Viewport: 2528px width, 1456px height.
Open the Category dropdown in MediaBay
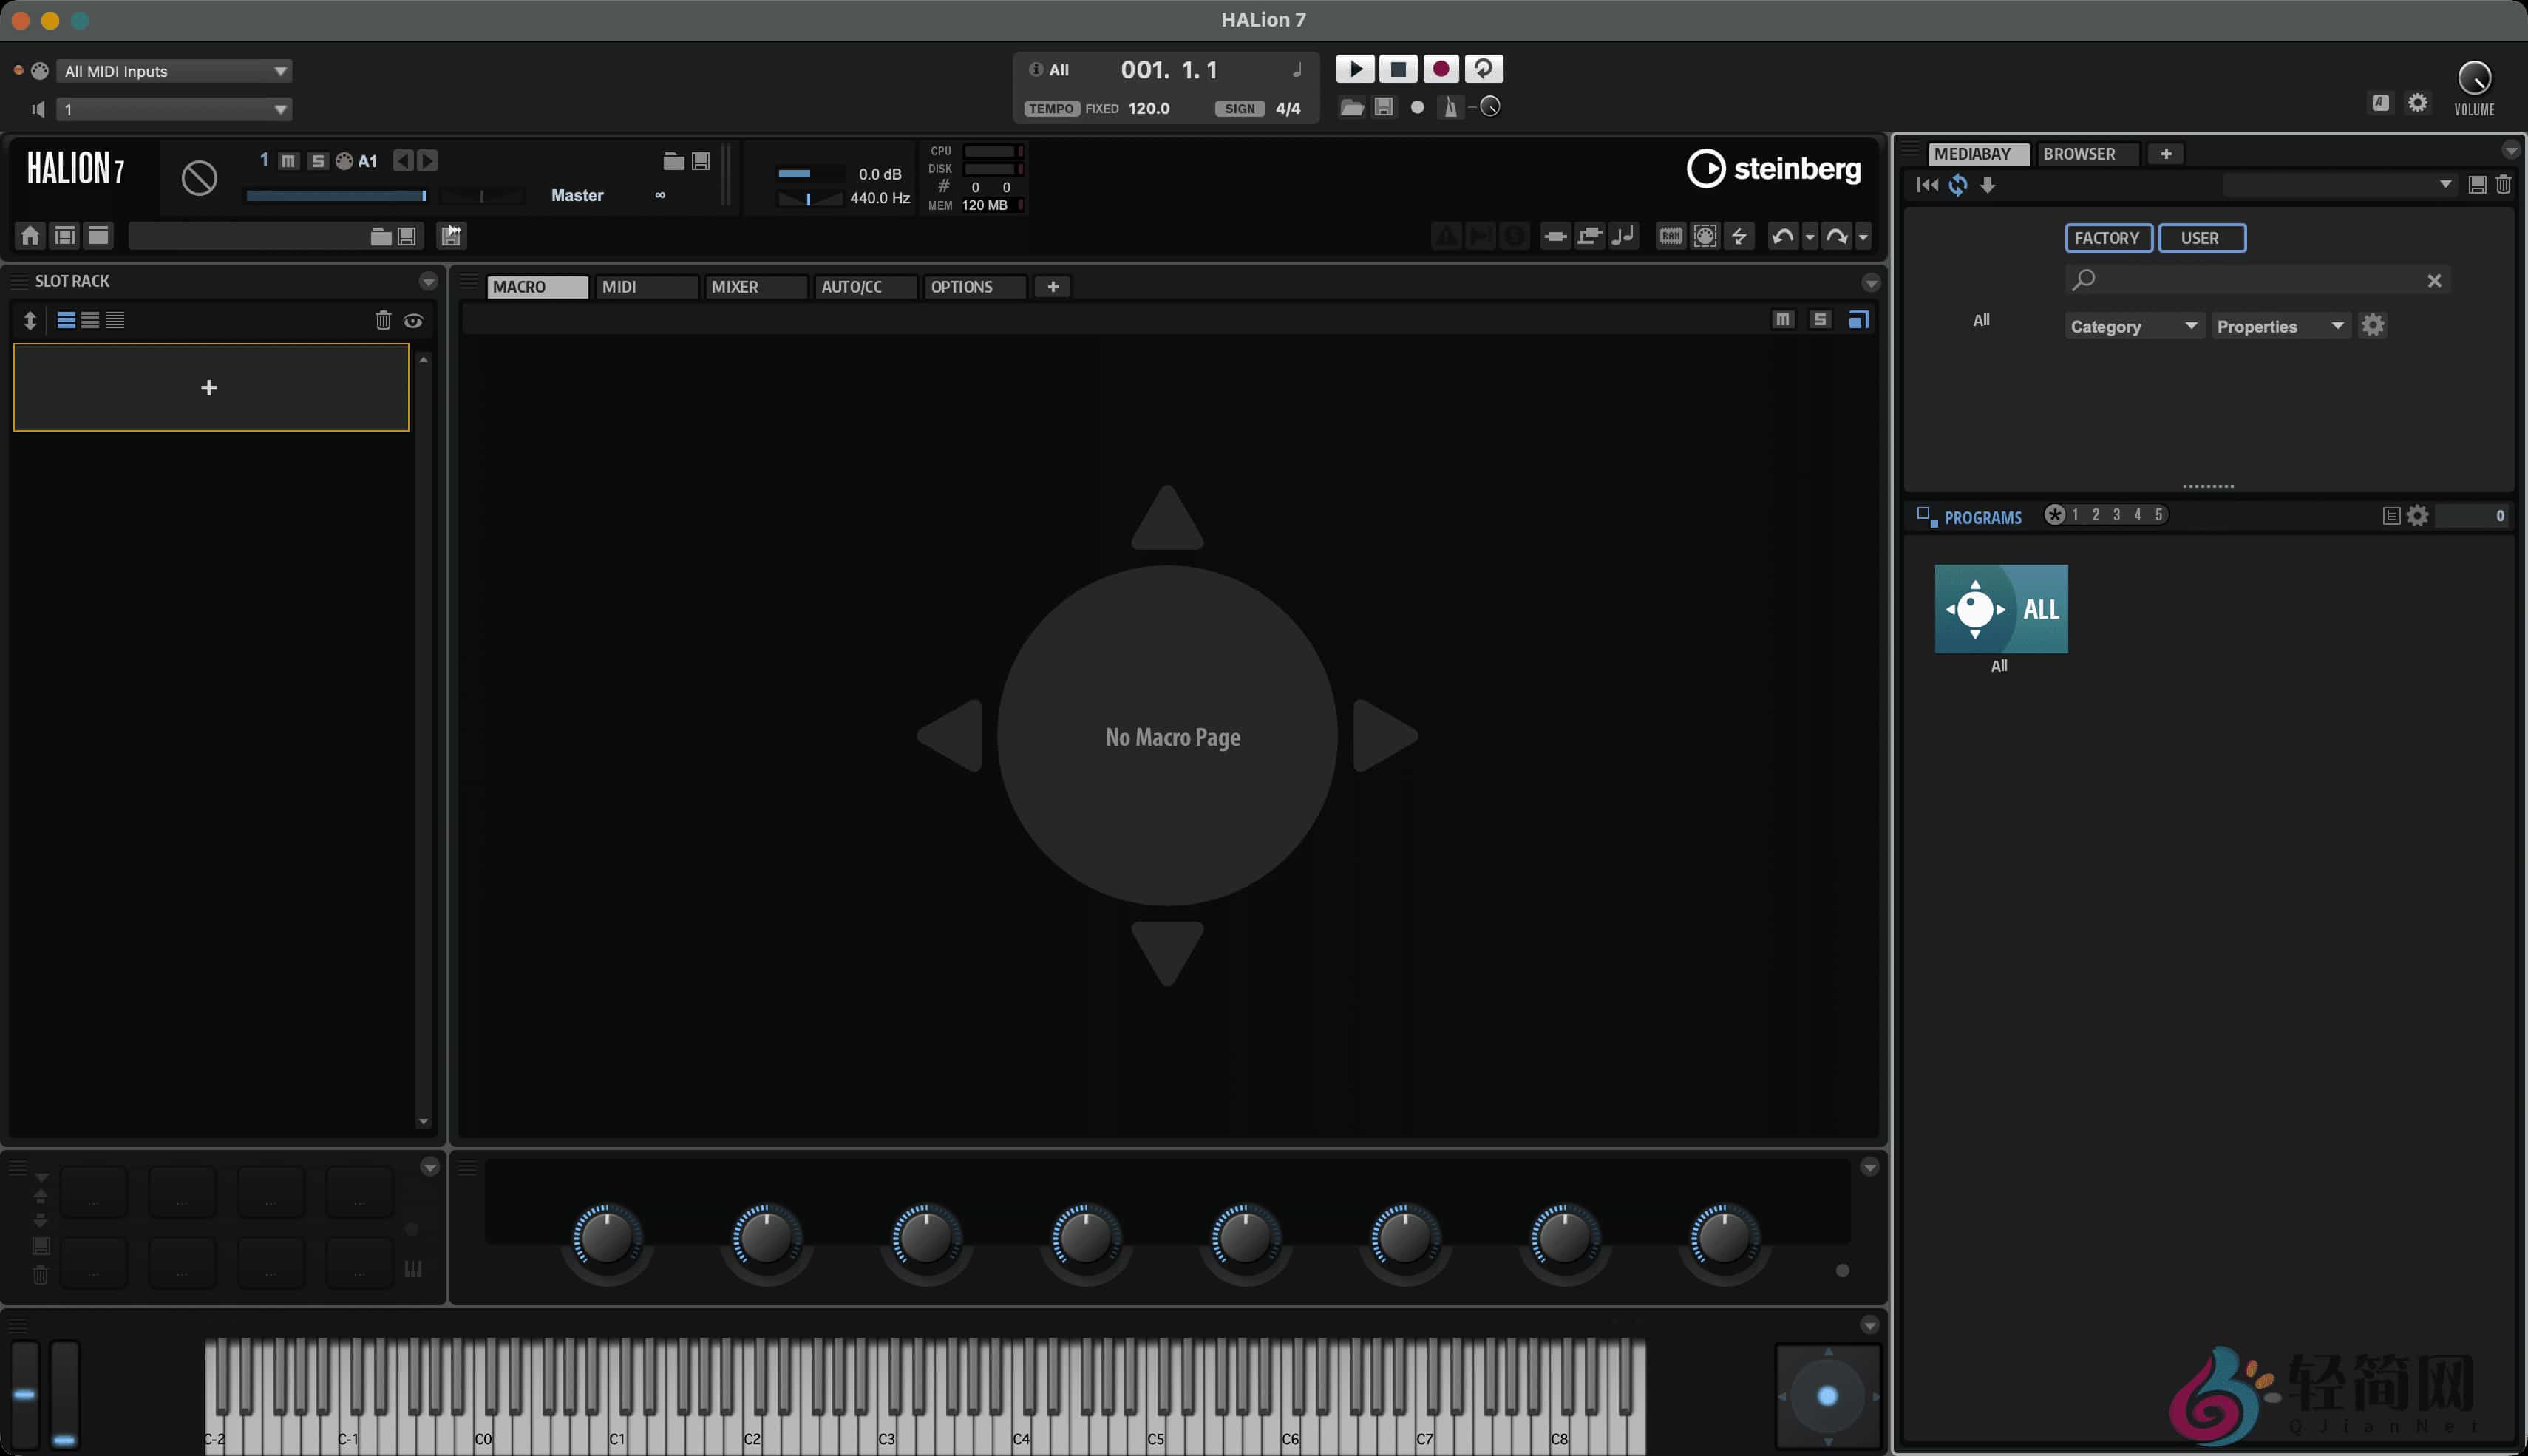(x=2133, y=326)
